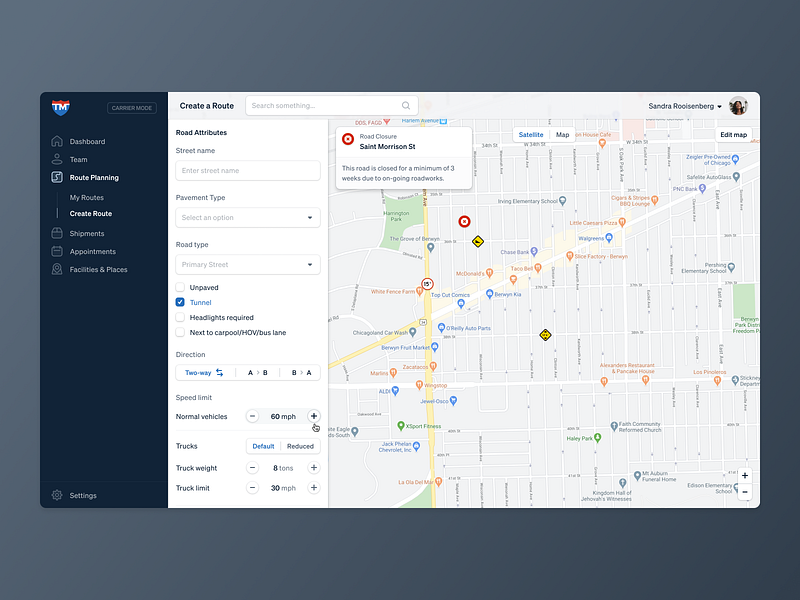Open Settings at the bottom of the sidebar
This screenshot has width=800, height=600.
(81, 495)
